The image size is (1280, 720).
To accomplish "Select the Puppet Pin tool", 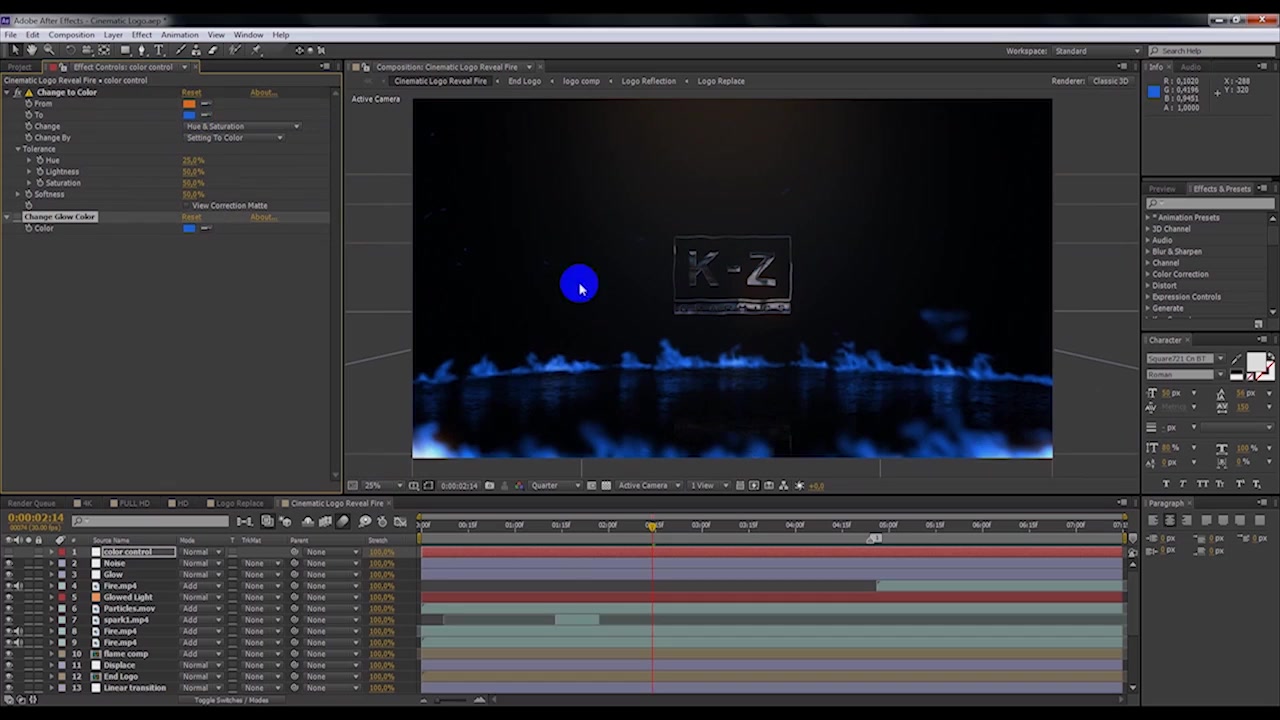I will pyautogui.click(x=256, y=50).
